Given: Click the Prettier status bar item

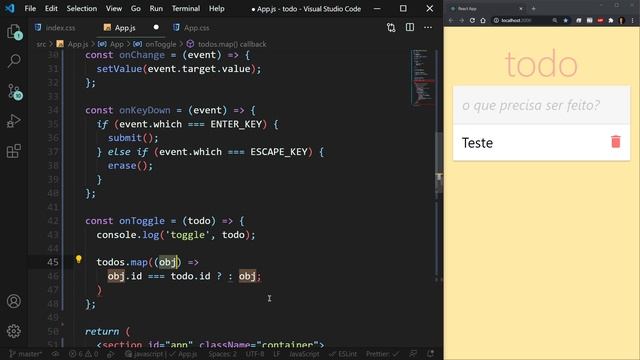Looking at the screenshot, I should [x=382, y=354].
